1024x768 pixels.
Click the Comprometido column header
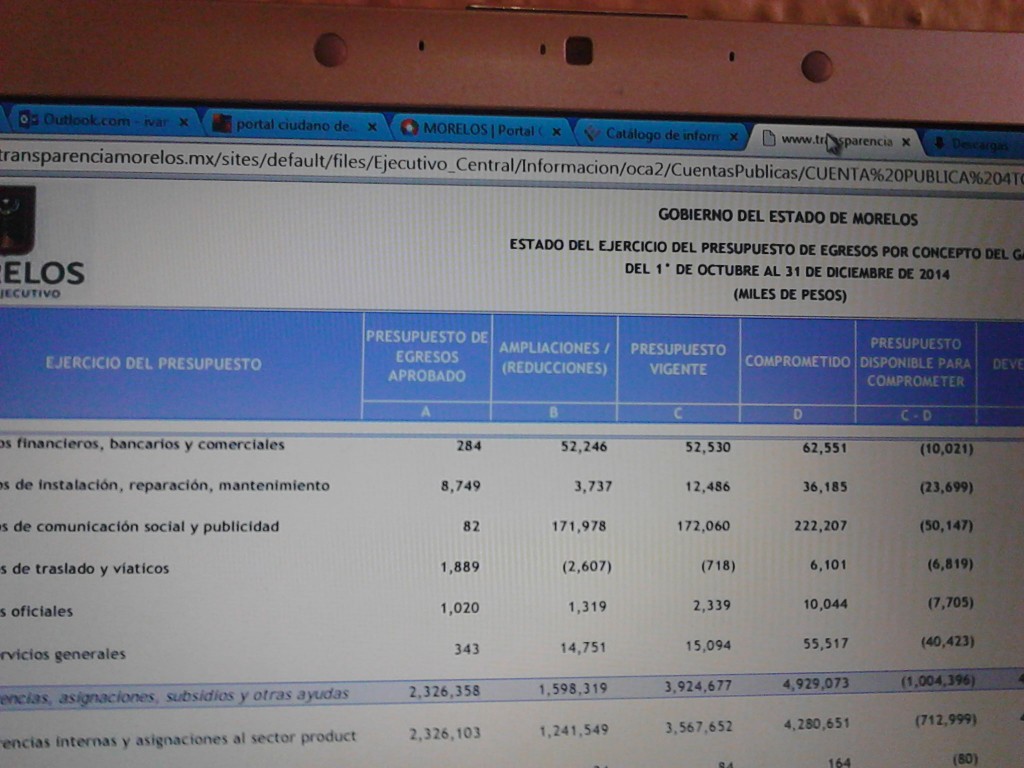click(797, 361)
